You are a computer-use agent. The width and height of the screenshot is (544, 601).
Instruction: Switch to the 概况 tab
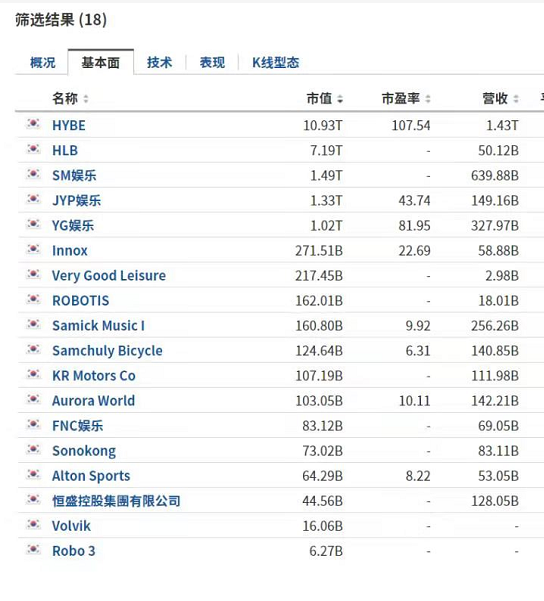pyautogui.click(x=43, y=62)
